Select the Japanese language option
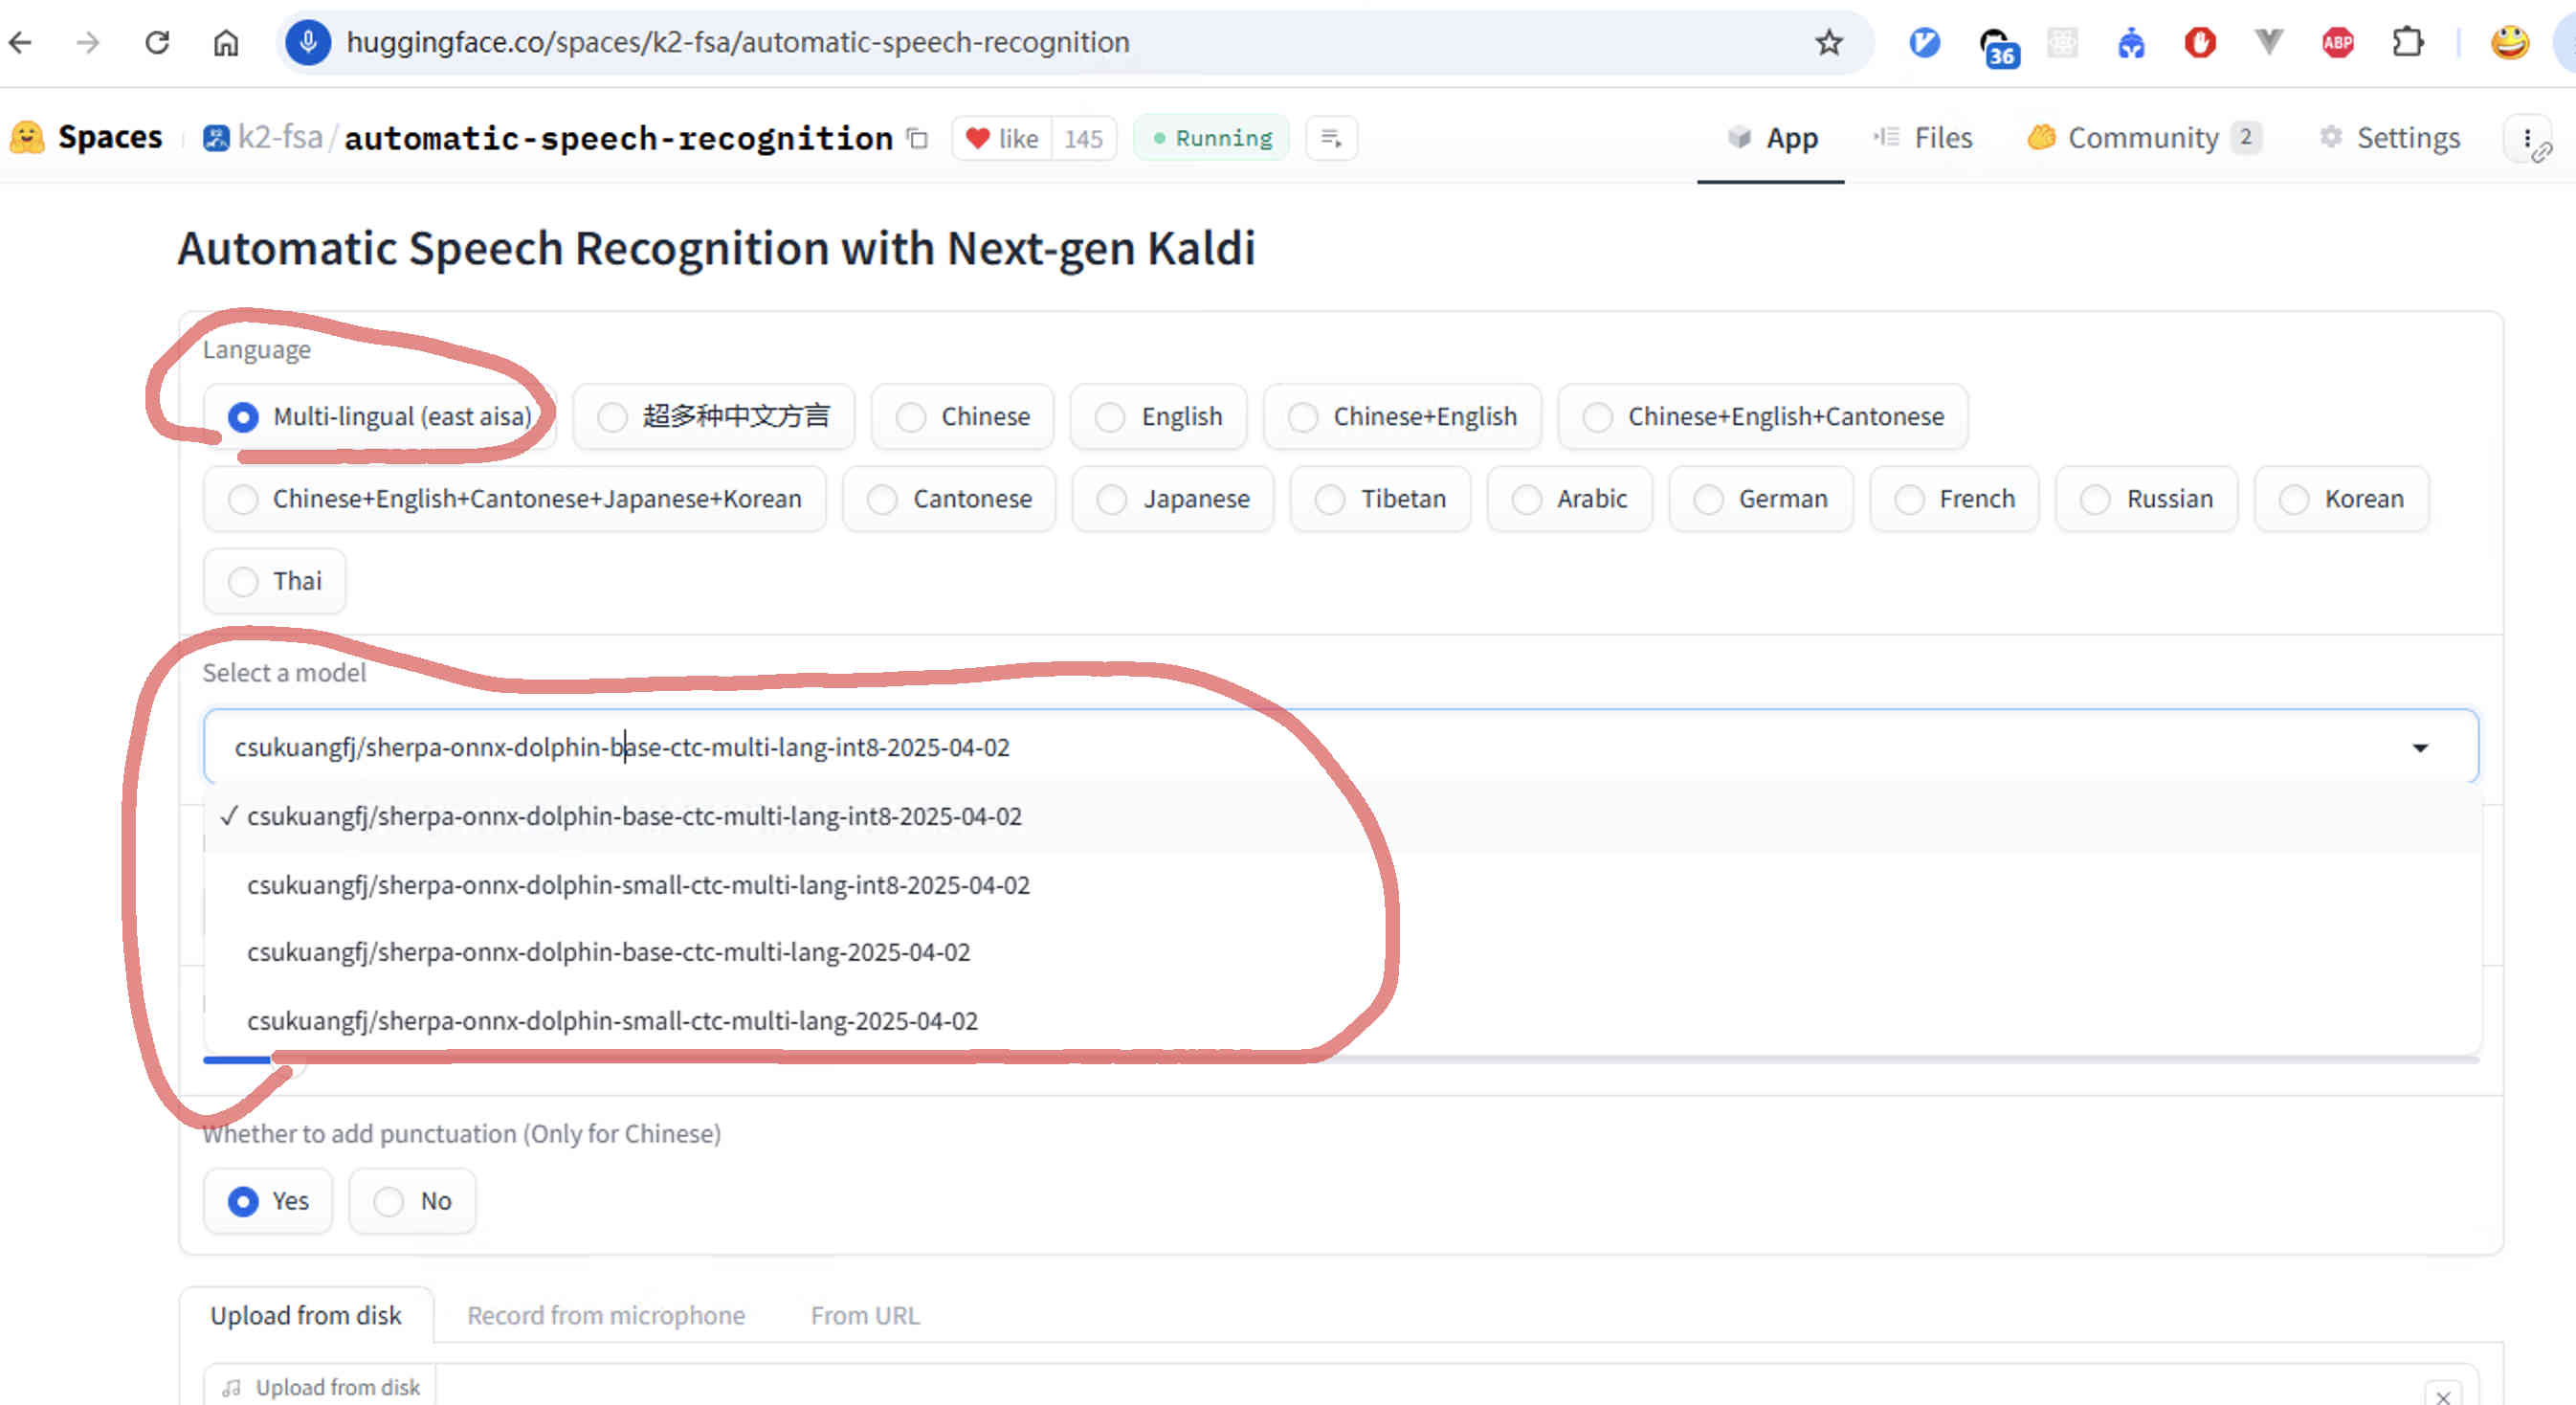2576x1405 pixels. 1173,498
